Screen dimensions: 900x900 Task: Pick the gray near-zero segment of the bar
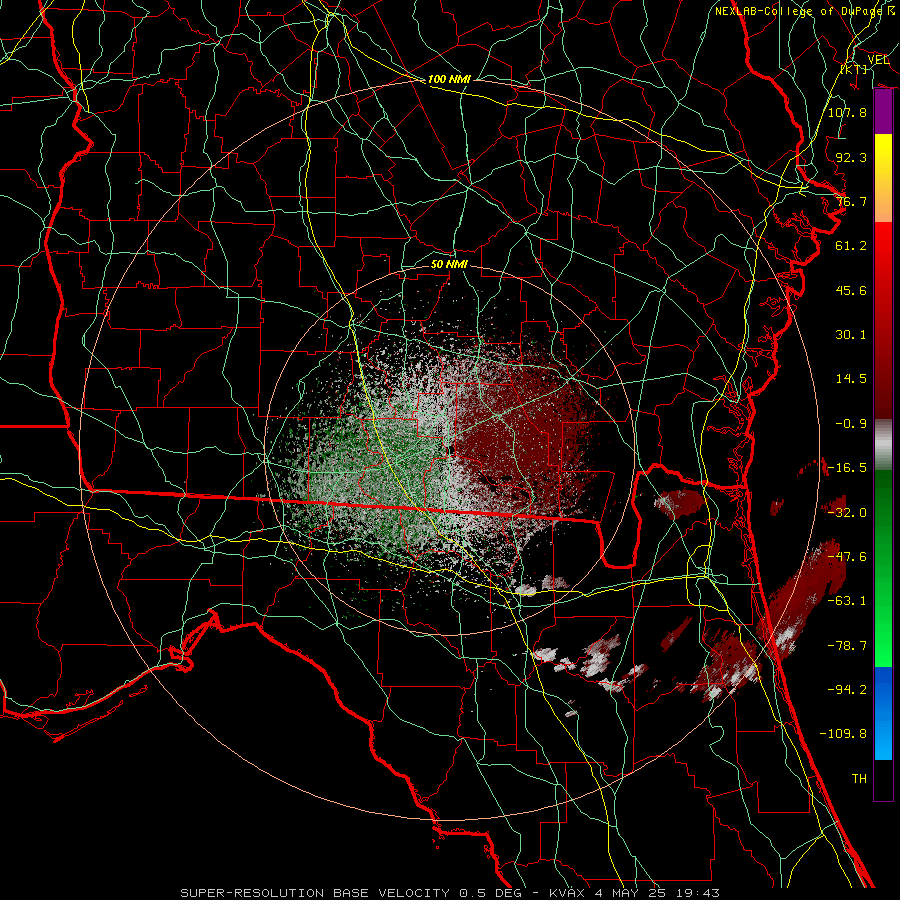883,444
